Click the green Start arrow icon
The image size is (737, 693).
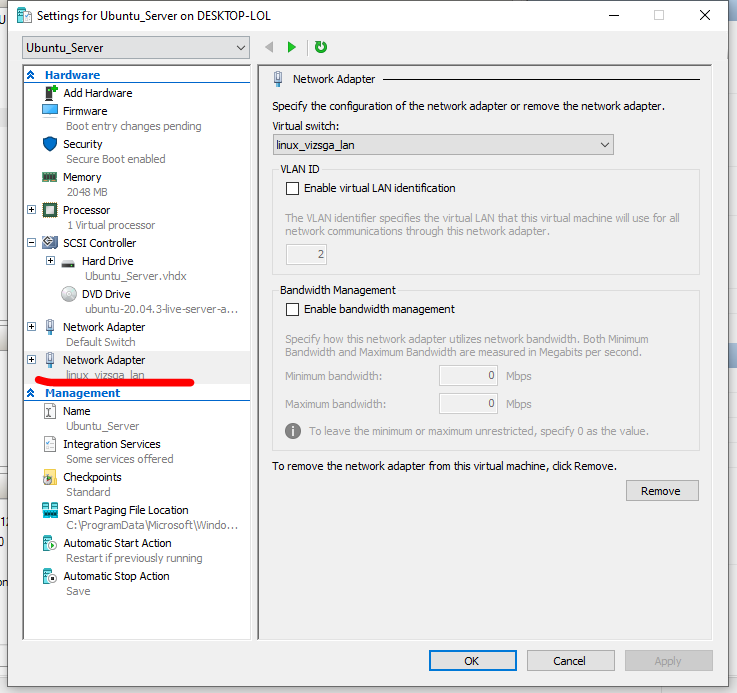click(x=291, y=47)
